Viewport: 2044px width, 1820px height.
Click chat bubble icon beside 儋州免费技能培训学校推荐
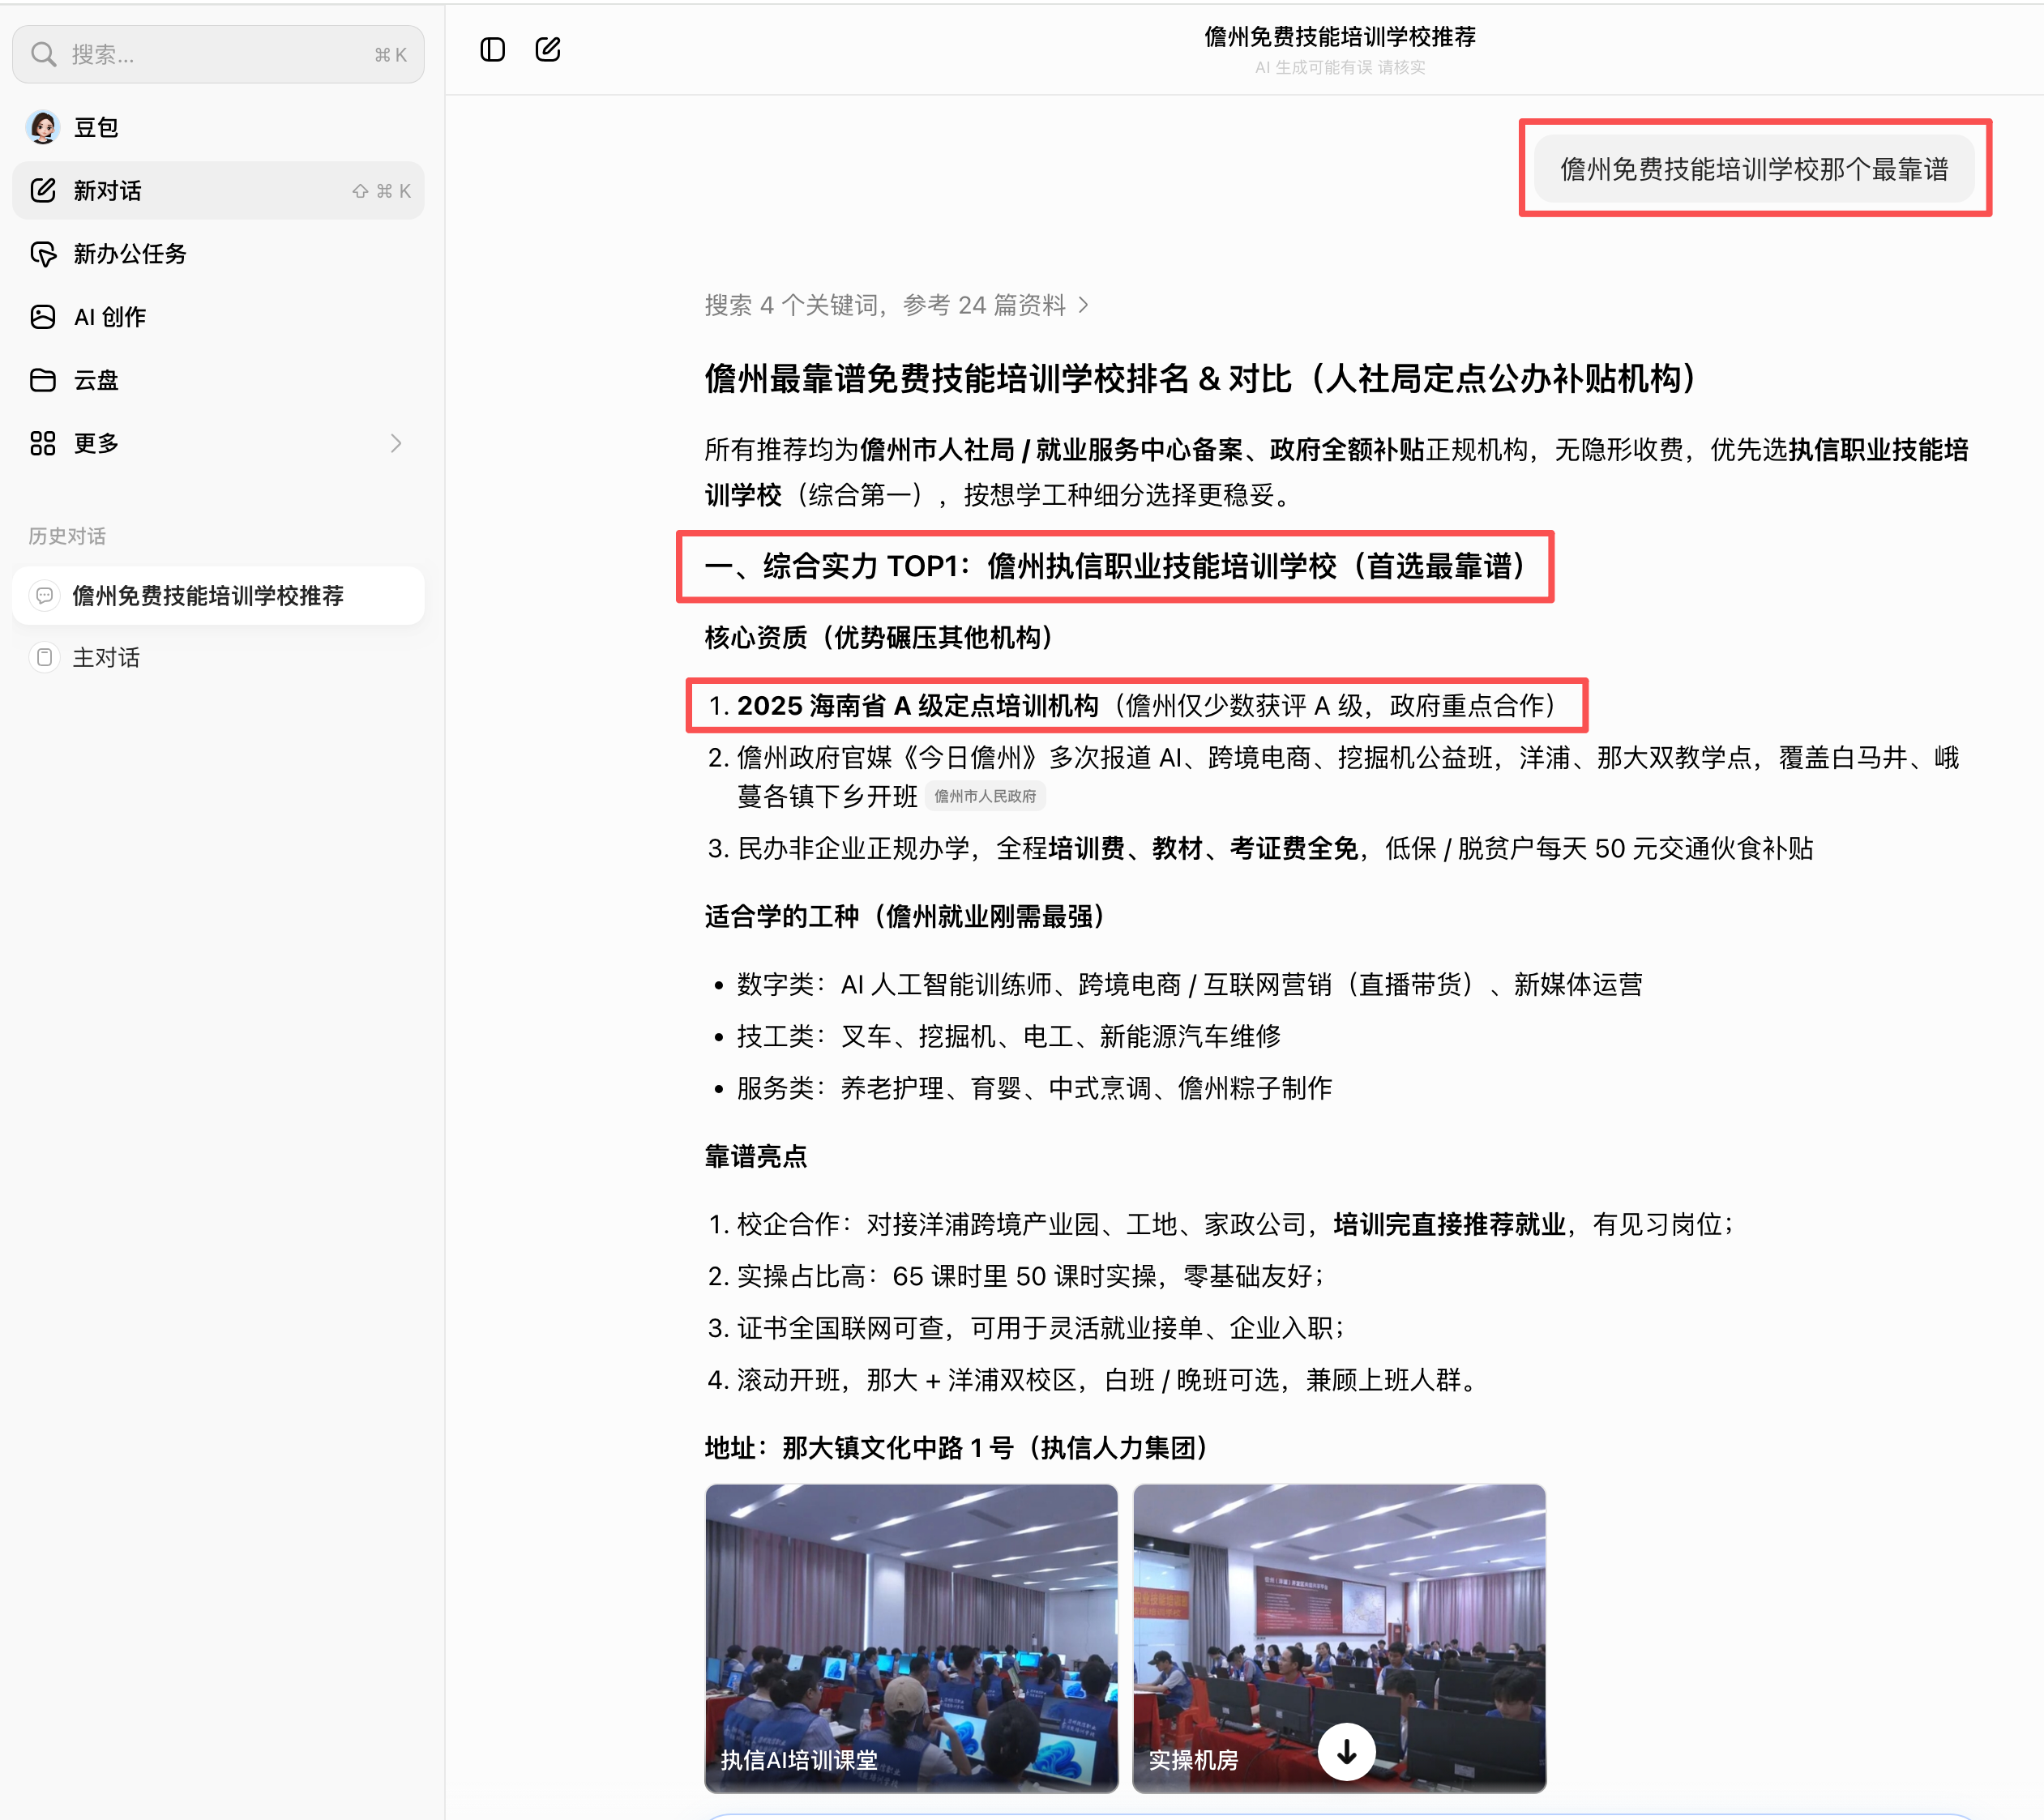(44, 595)
